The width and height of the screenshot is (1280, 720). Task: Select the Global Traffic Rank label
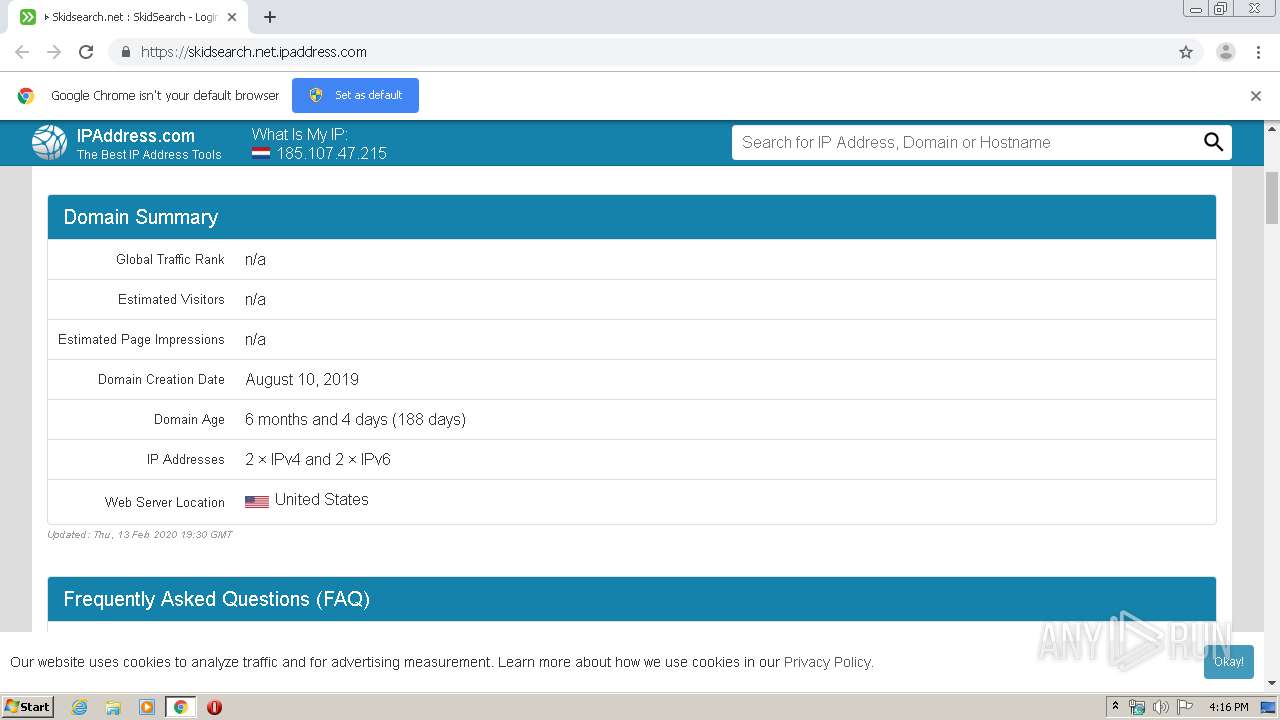(170, 259)
